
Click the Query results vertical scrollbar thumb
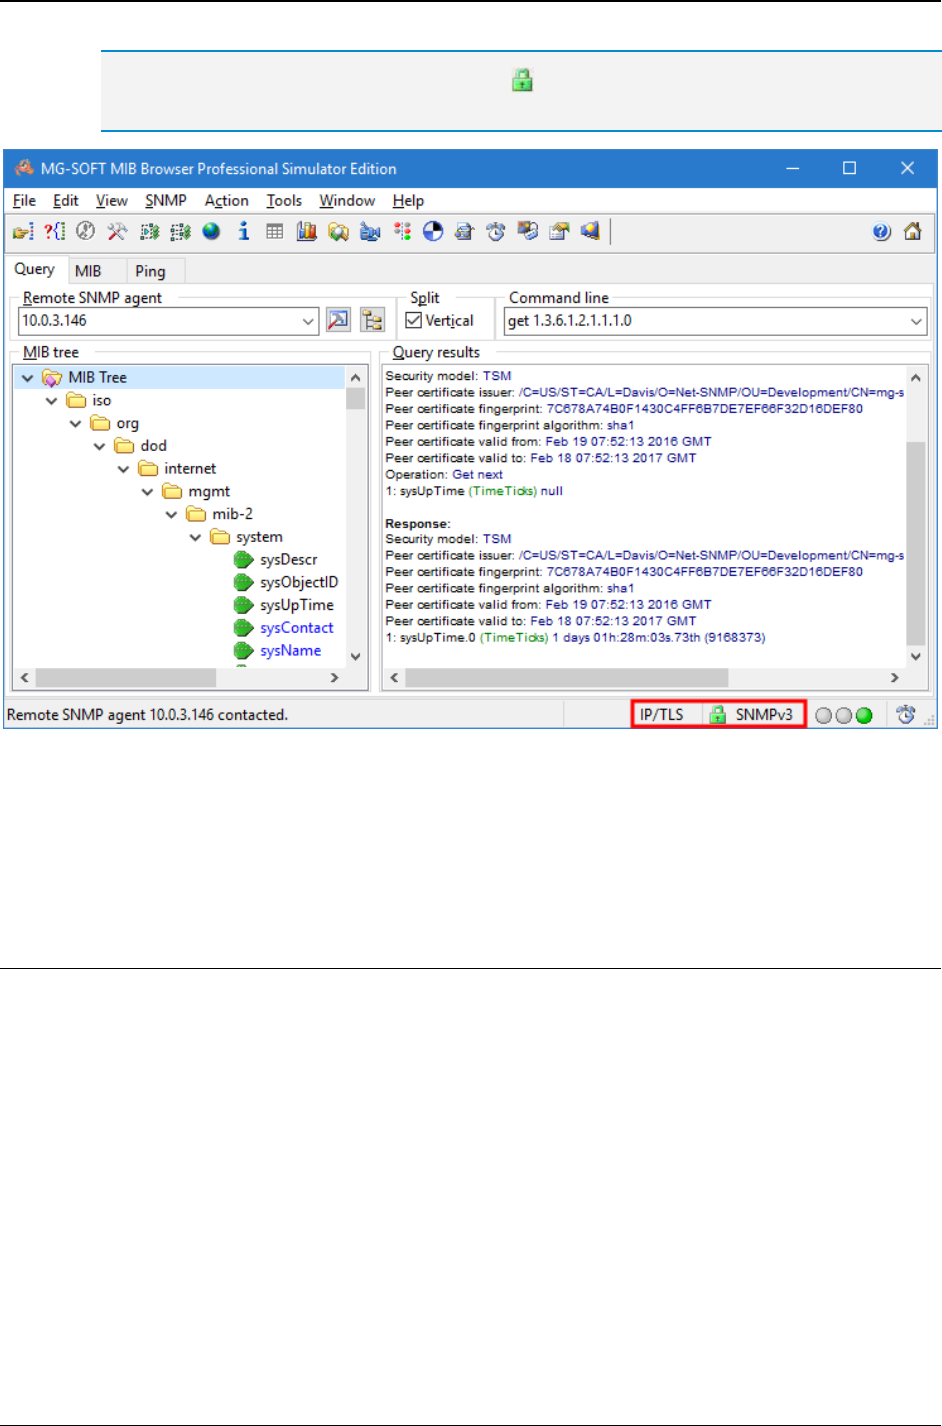pos(915,543)
